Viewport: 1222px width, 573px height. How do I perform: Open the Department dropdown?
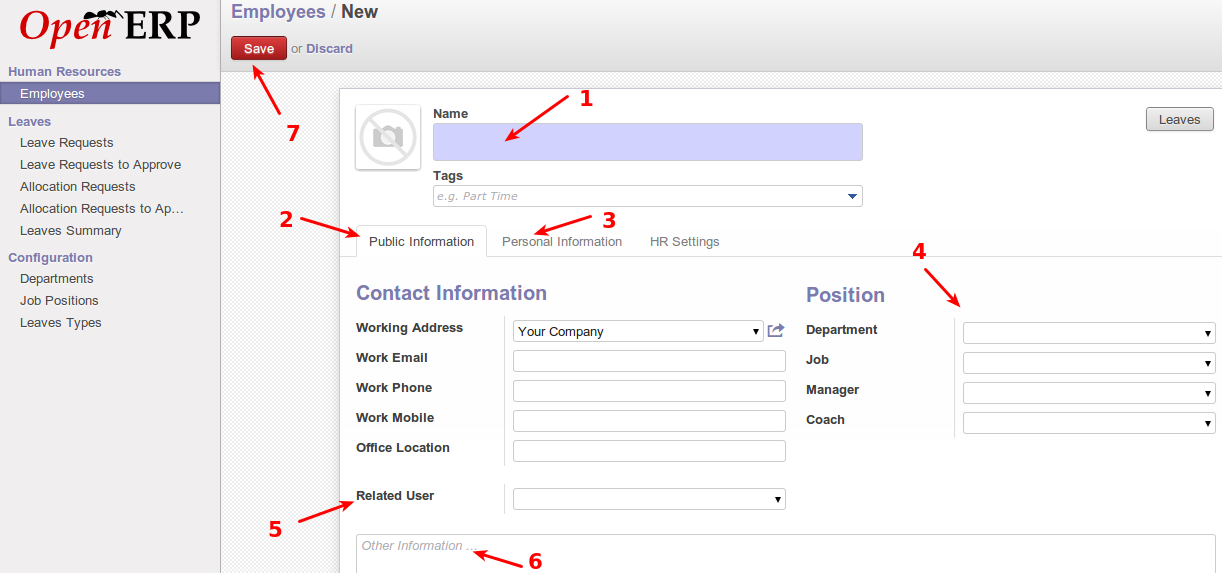click(x=1088, y=333)
